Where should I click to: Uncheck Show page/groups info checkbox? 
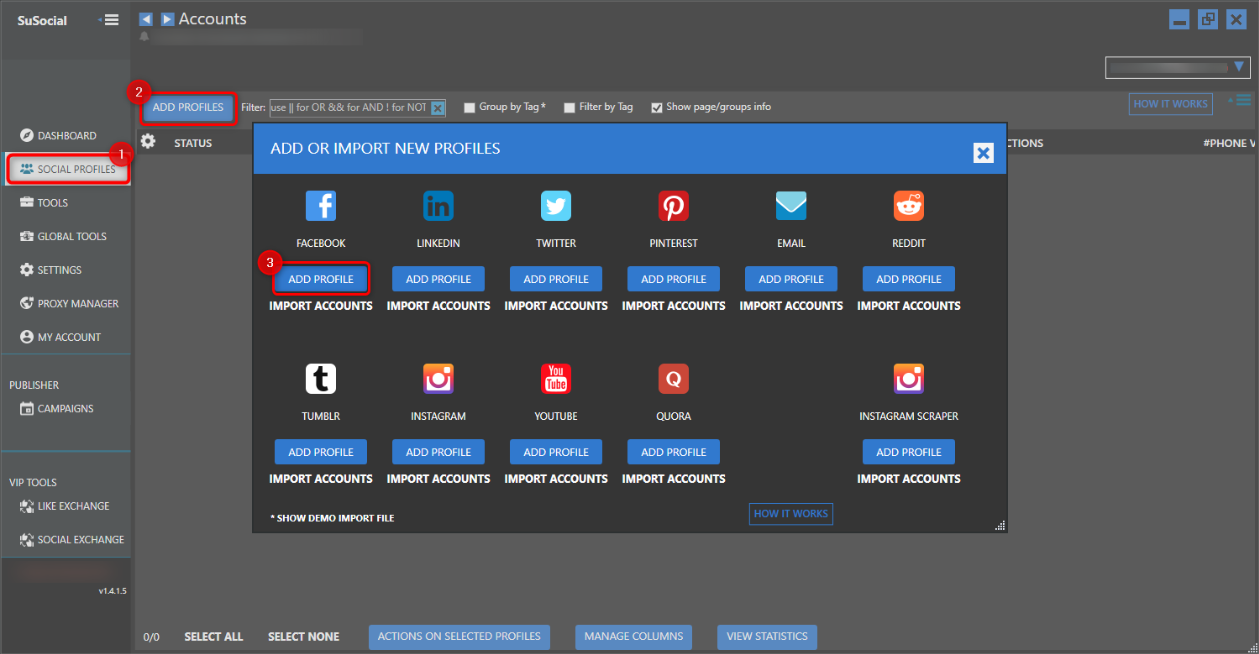point(657,108)
